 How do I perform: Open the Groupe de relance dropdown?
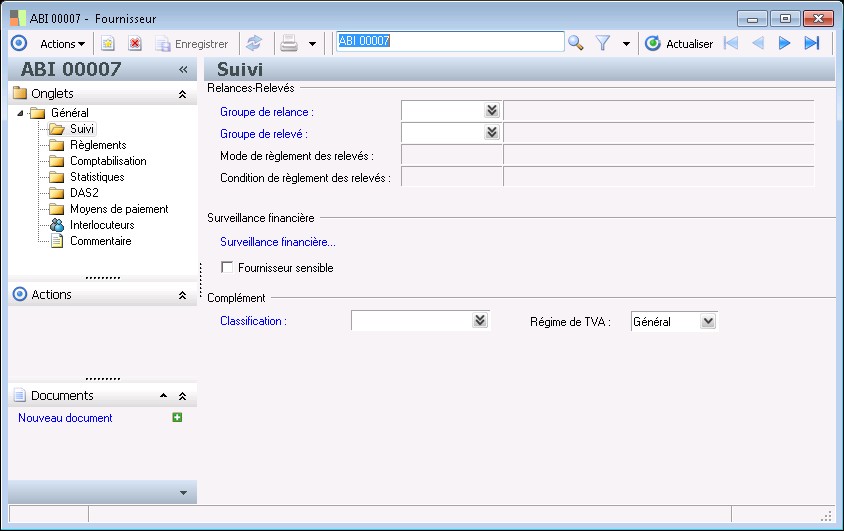[492, 111]
